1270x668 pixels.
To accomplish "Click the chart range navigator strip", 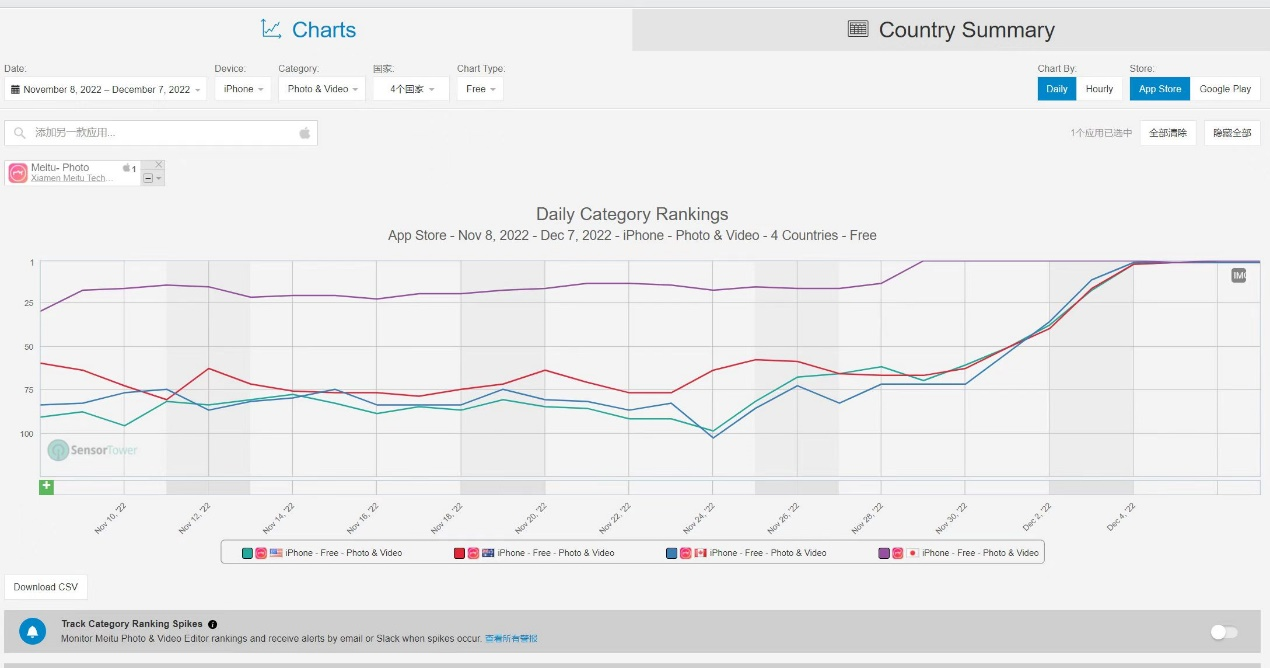I will [x=649, y=487].
